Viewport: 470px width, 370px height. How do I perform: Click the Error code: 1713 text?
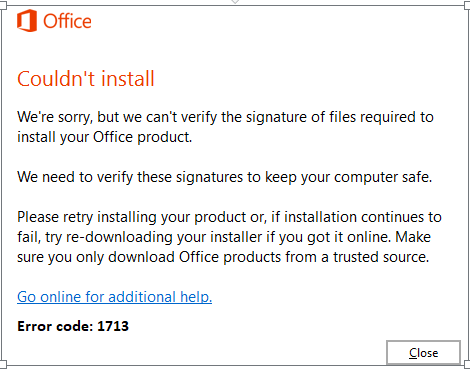(x=73, y=326)
